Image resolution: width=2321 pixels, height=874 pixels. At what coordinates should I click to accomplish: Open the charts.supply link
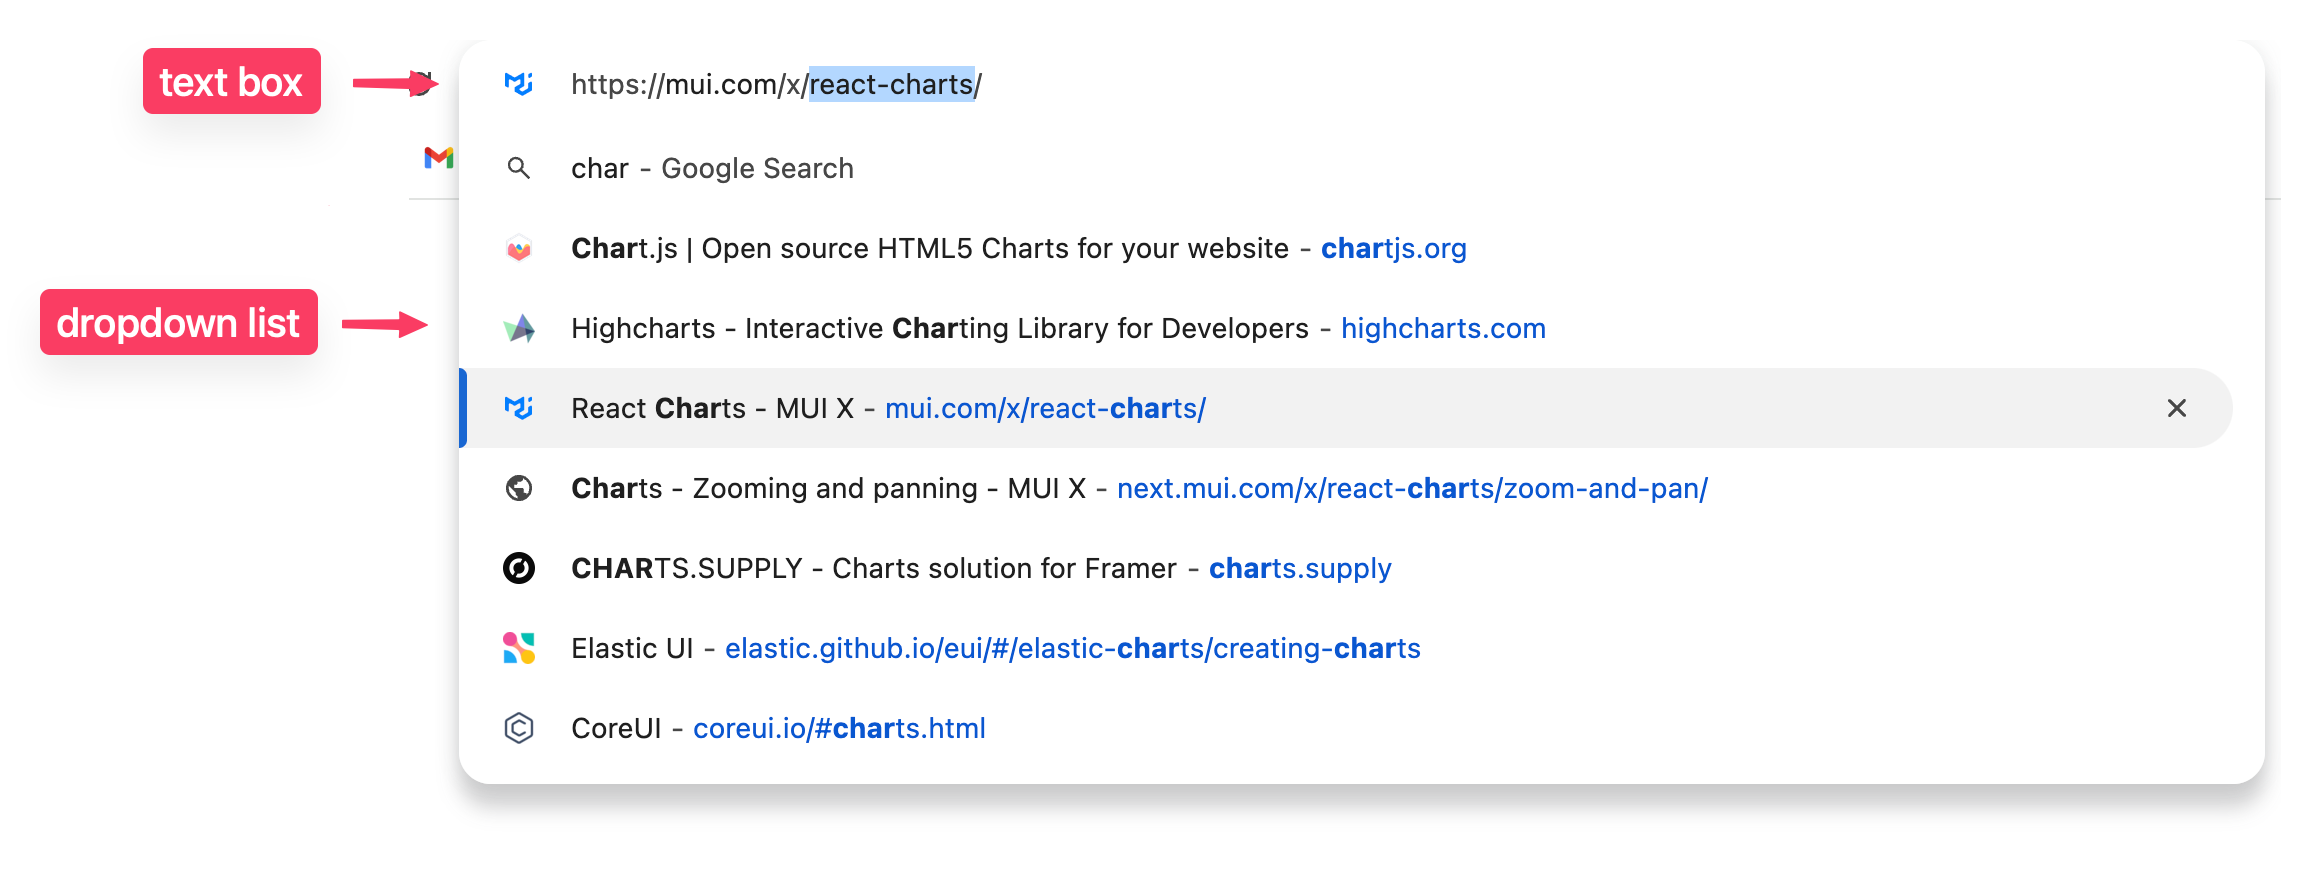pyautogui.click(x=1300, y=569)
